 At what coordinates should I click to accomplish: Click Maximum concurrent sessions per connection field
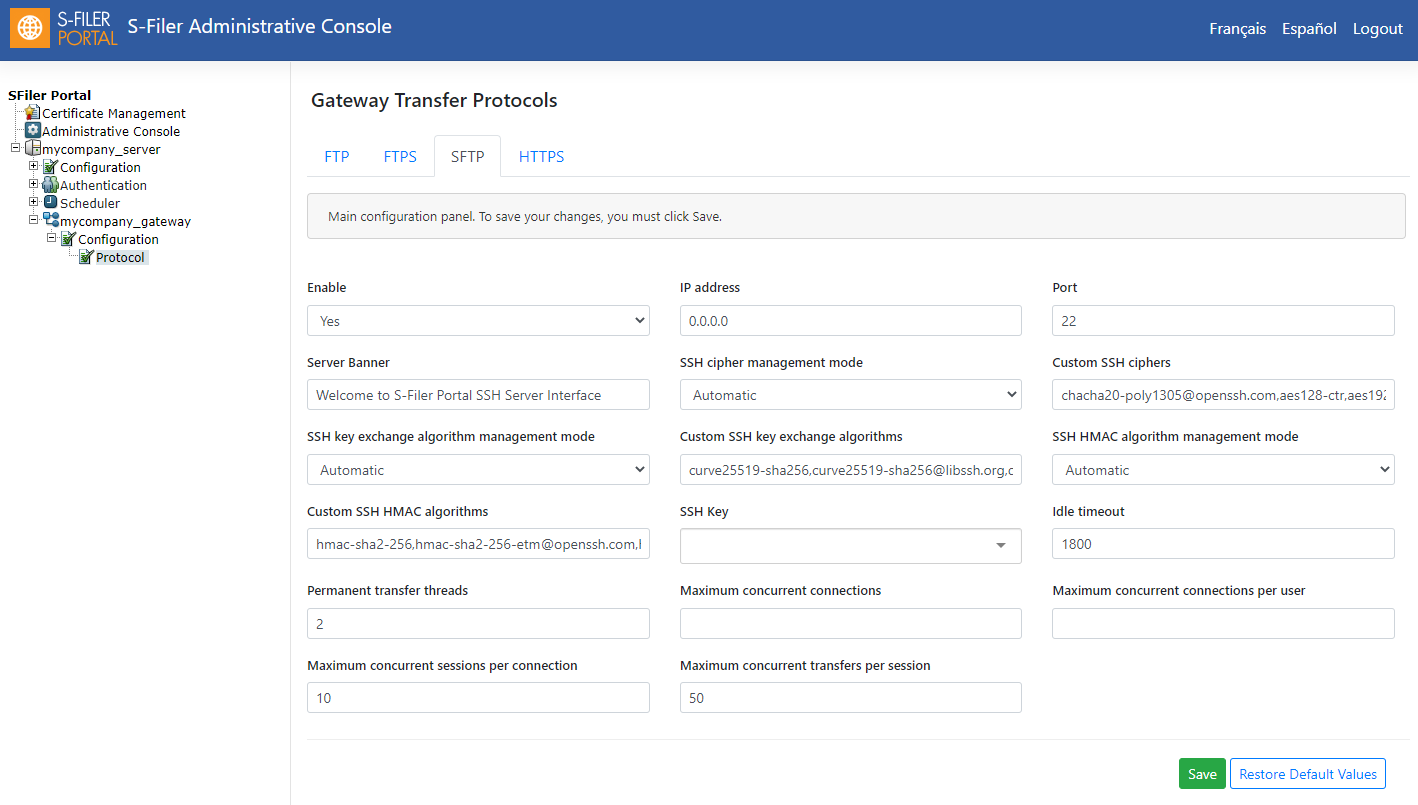[478, 698]
